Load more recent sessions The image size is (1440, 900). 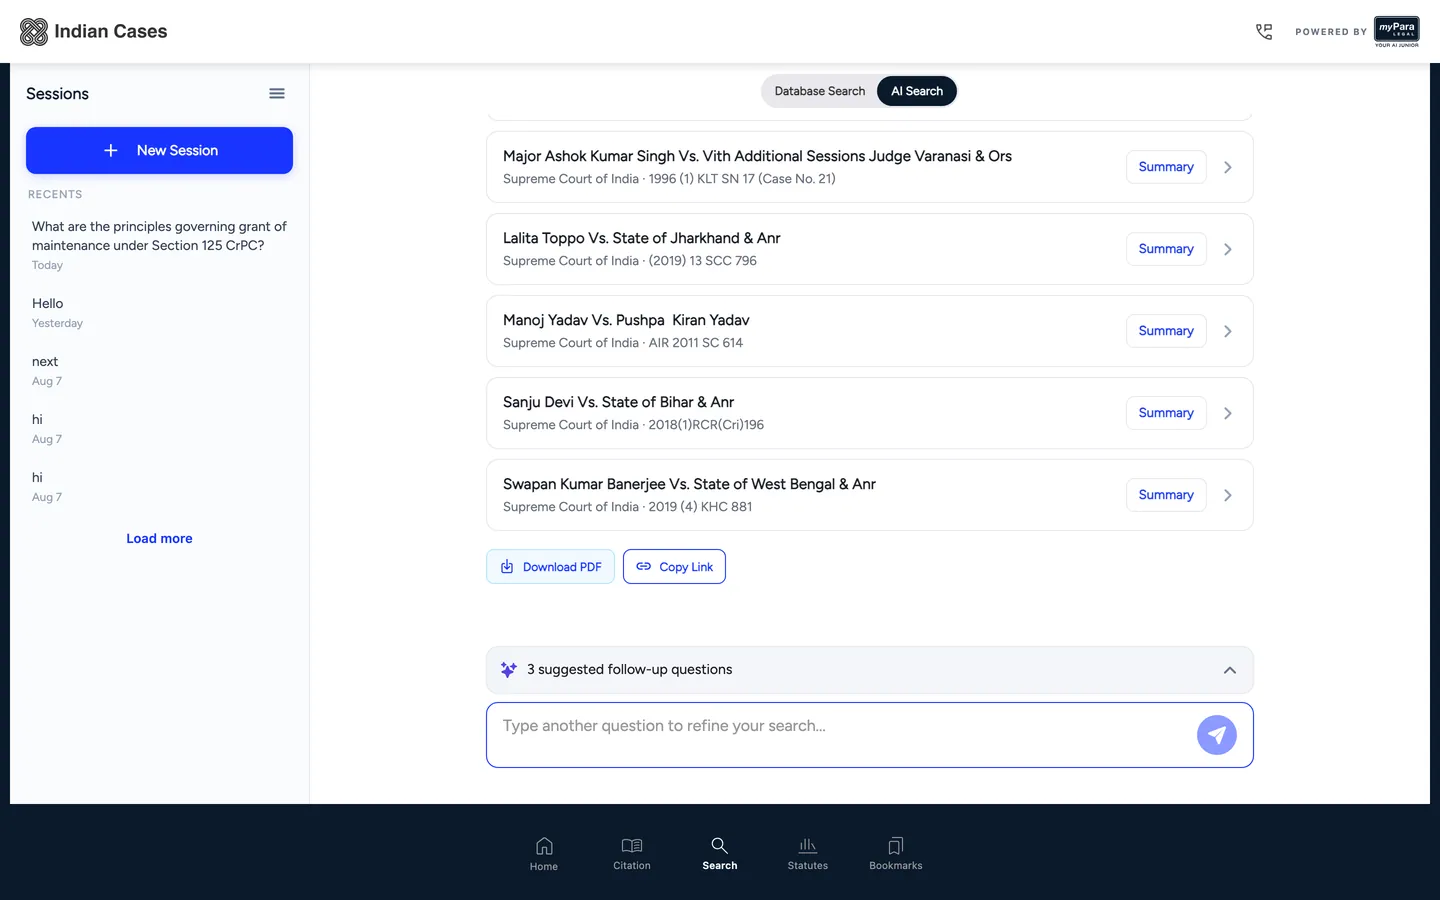tap(159, 538)
